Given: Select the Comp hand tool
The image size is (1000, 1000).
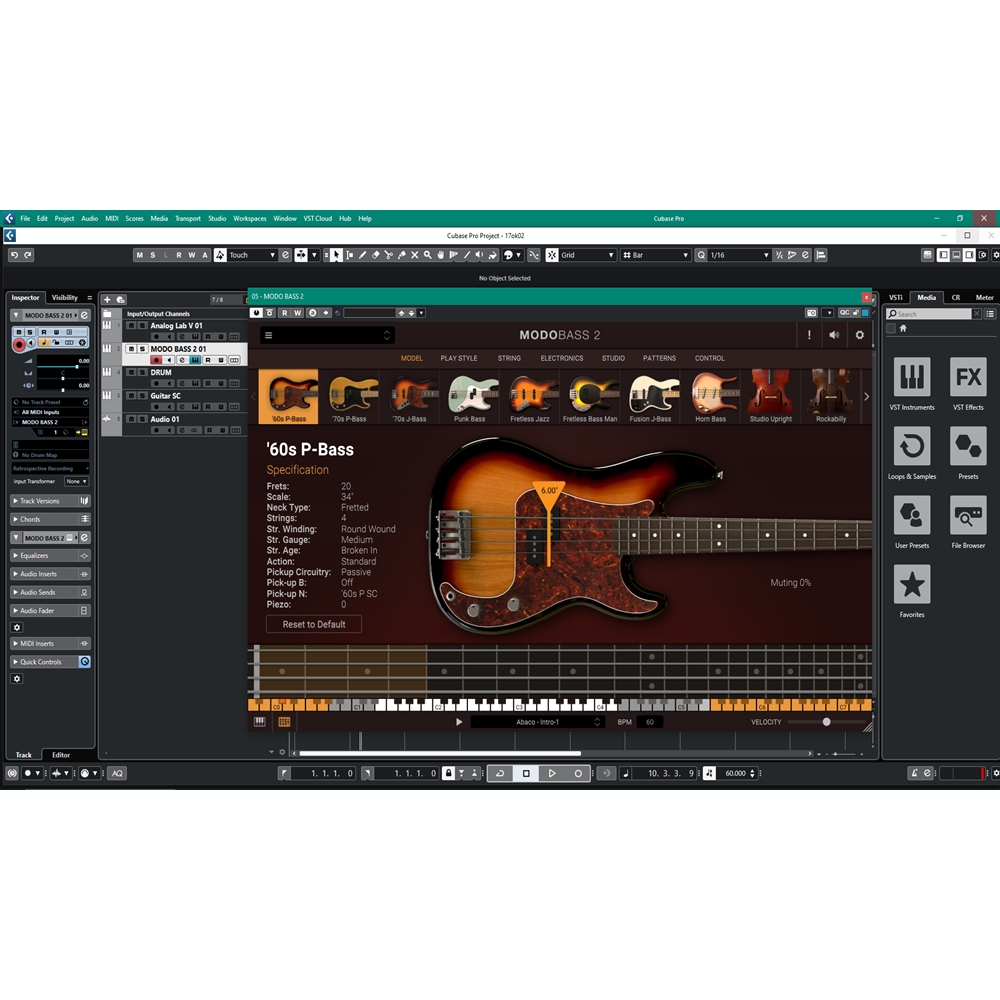Looking at the screenshot, I should (440, 255).
